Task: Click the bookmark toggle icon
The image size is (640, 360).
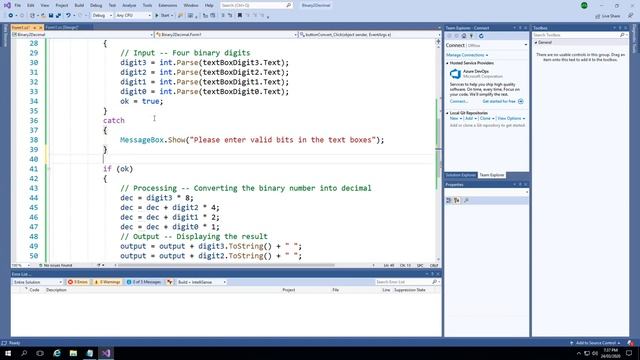Action: pos(240,16)
